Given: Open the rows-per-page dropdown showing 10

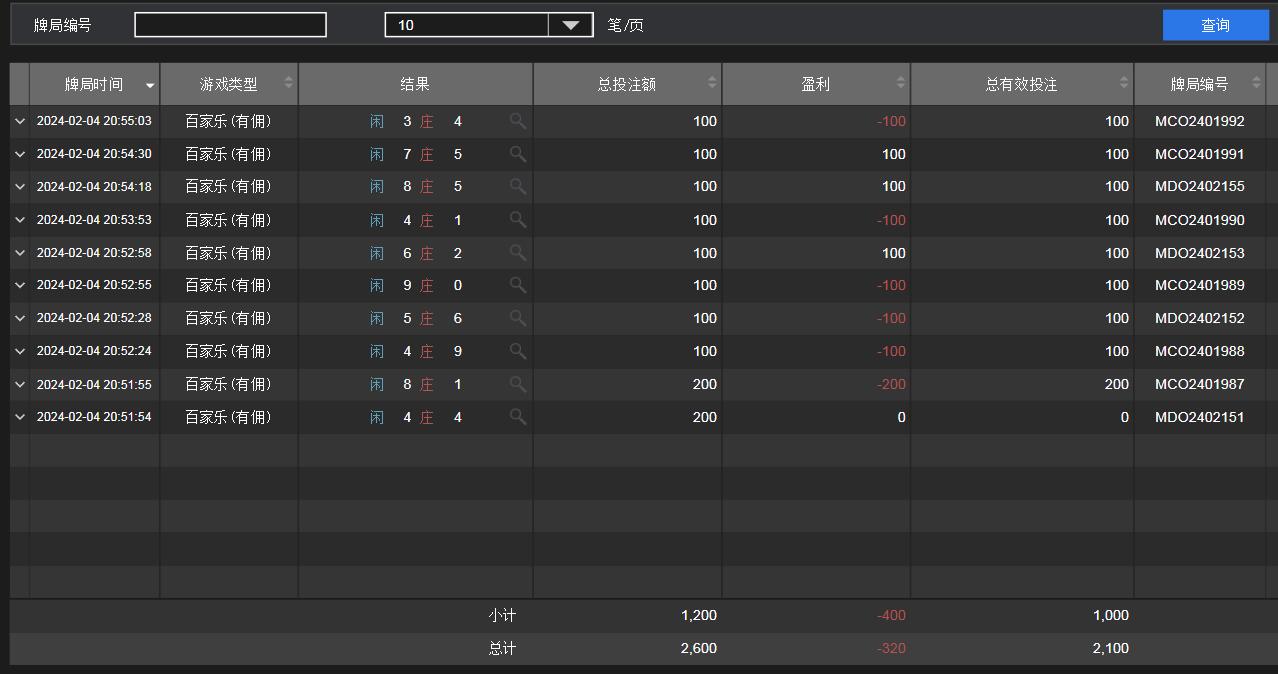Looking at the screenshot, I should 570,25.
